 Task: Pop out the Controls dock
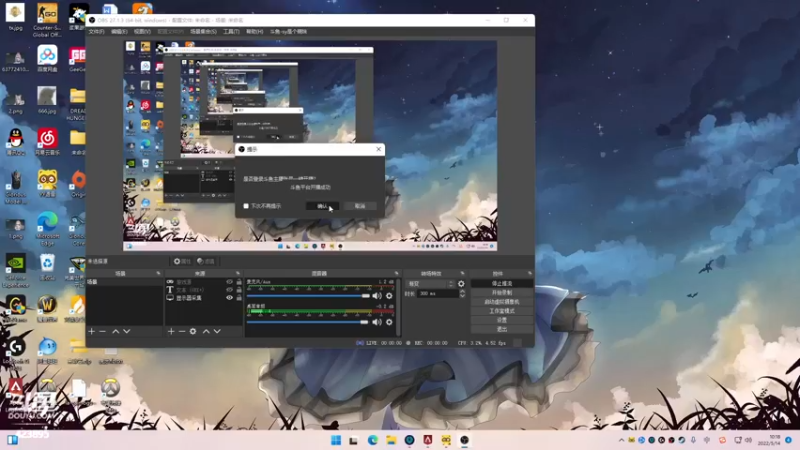tap(530, 273)
